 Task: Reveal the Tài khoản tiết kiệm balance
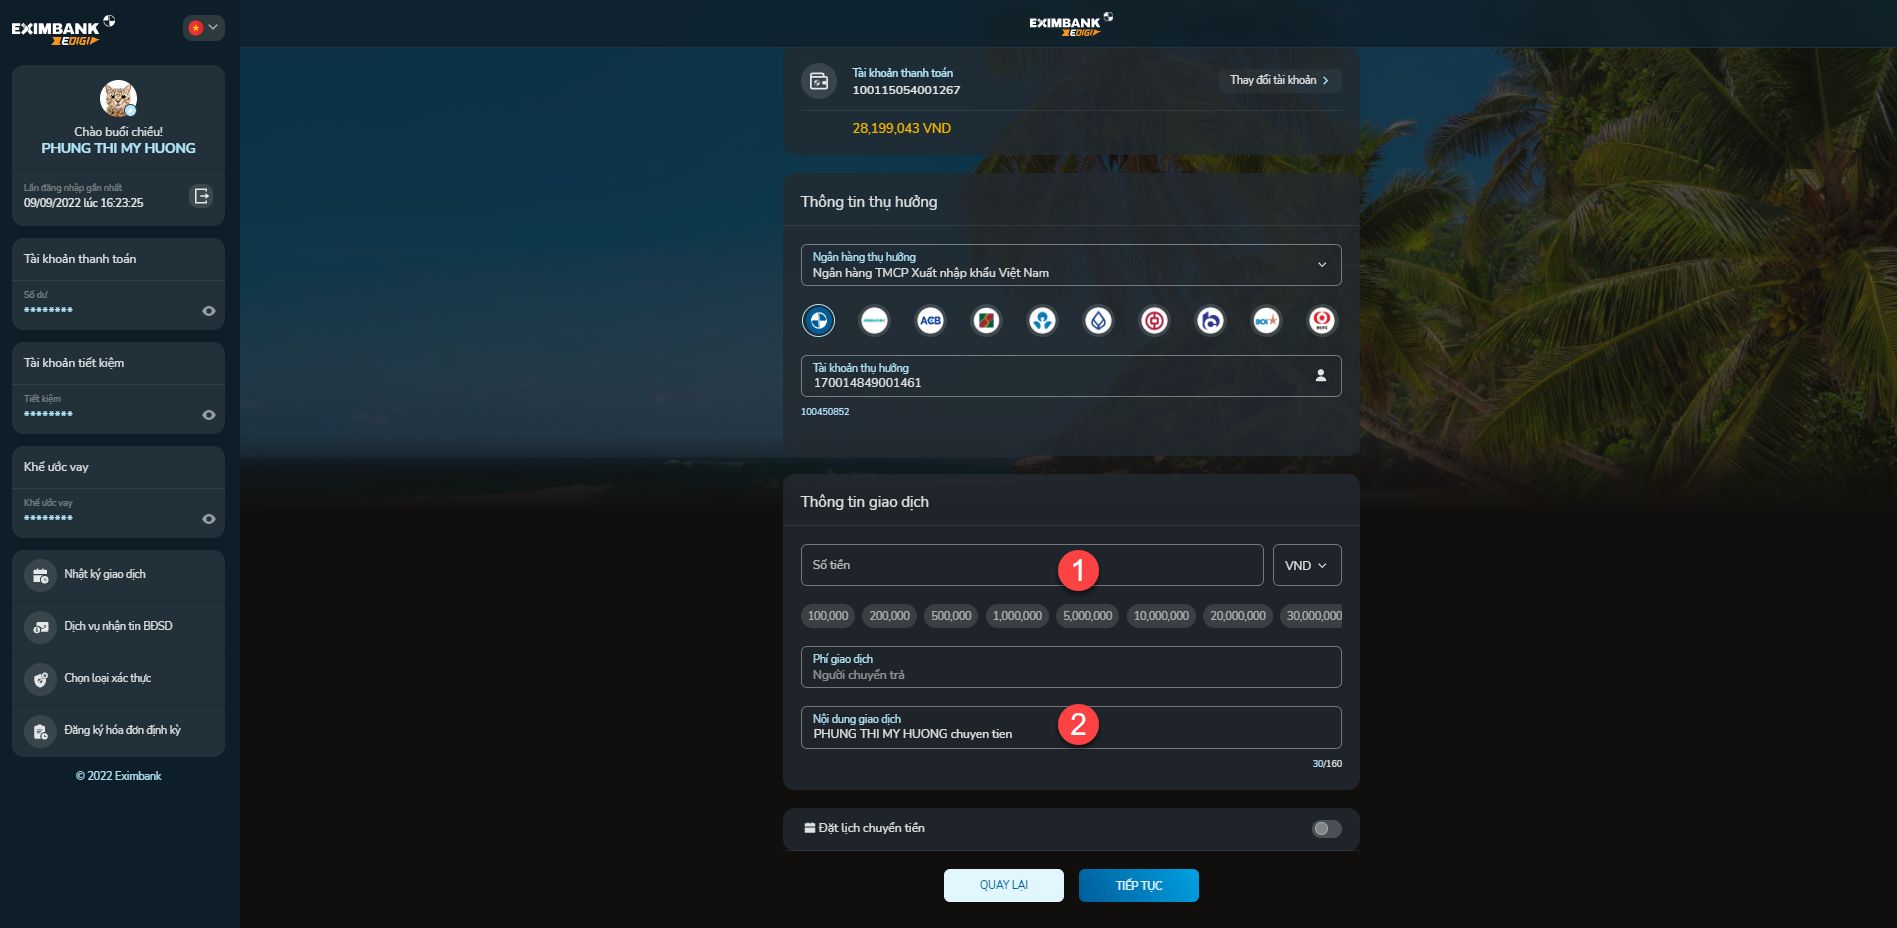pos(208,415)
